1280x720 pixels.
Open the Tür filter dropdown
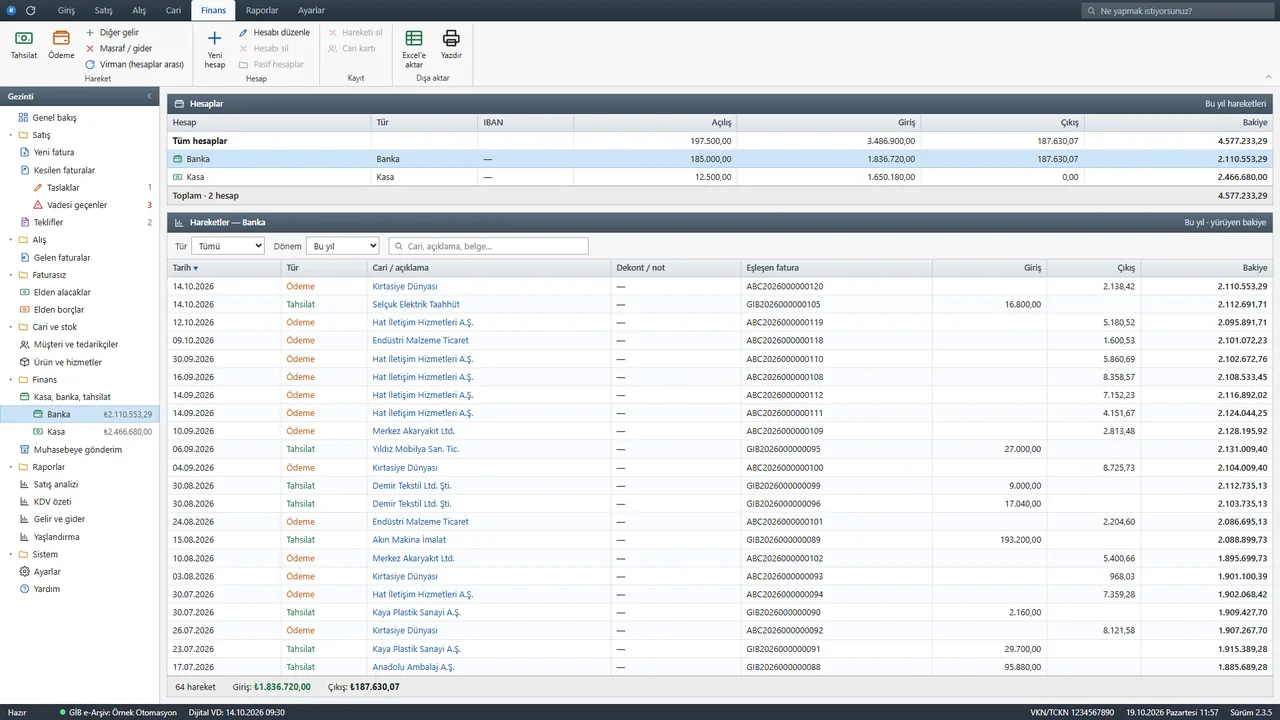point(228,246)
